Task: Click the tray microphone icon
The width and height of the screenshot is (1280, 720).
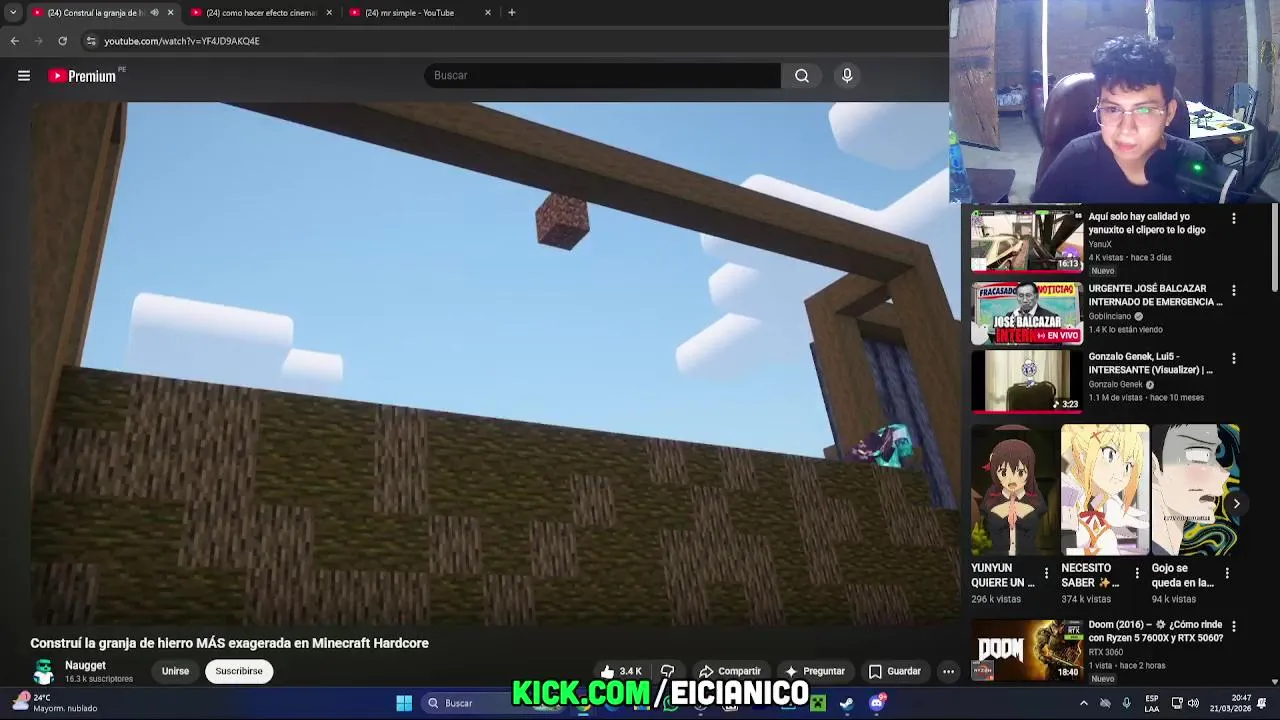Action: [1127, 703]
